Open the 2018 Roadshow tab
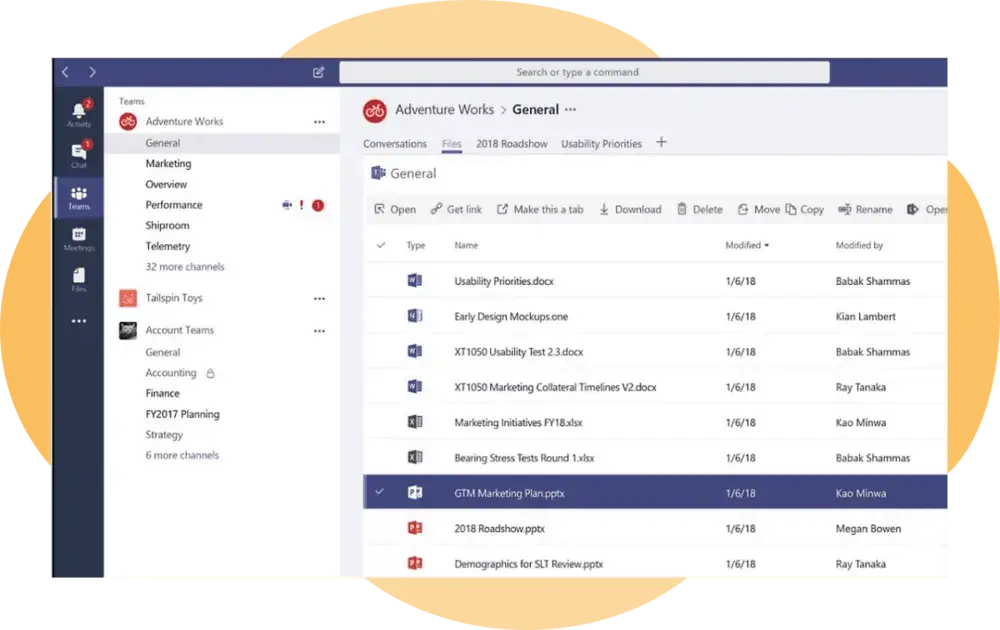1000x630 pixels. (511, 144)
